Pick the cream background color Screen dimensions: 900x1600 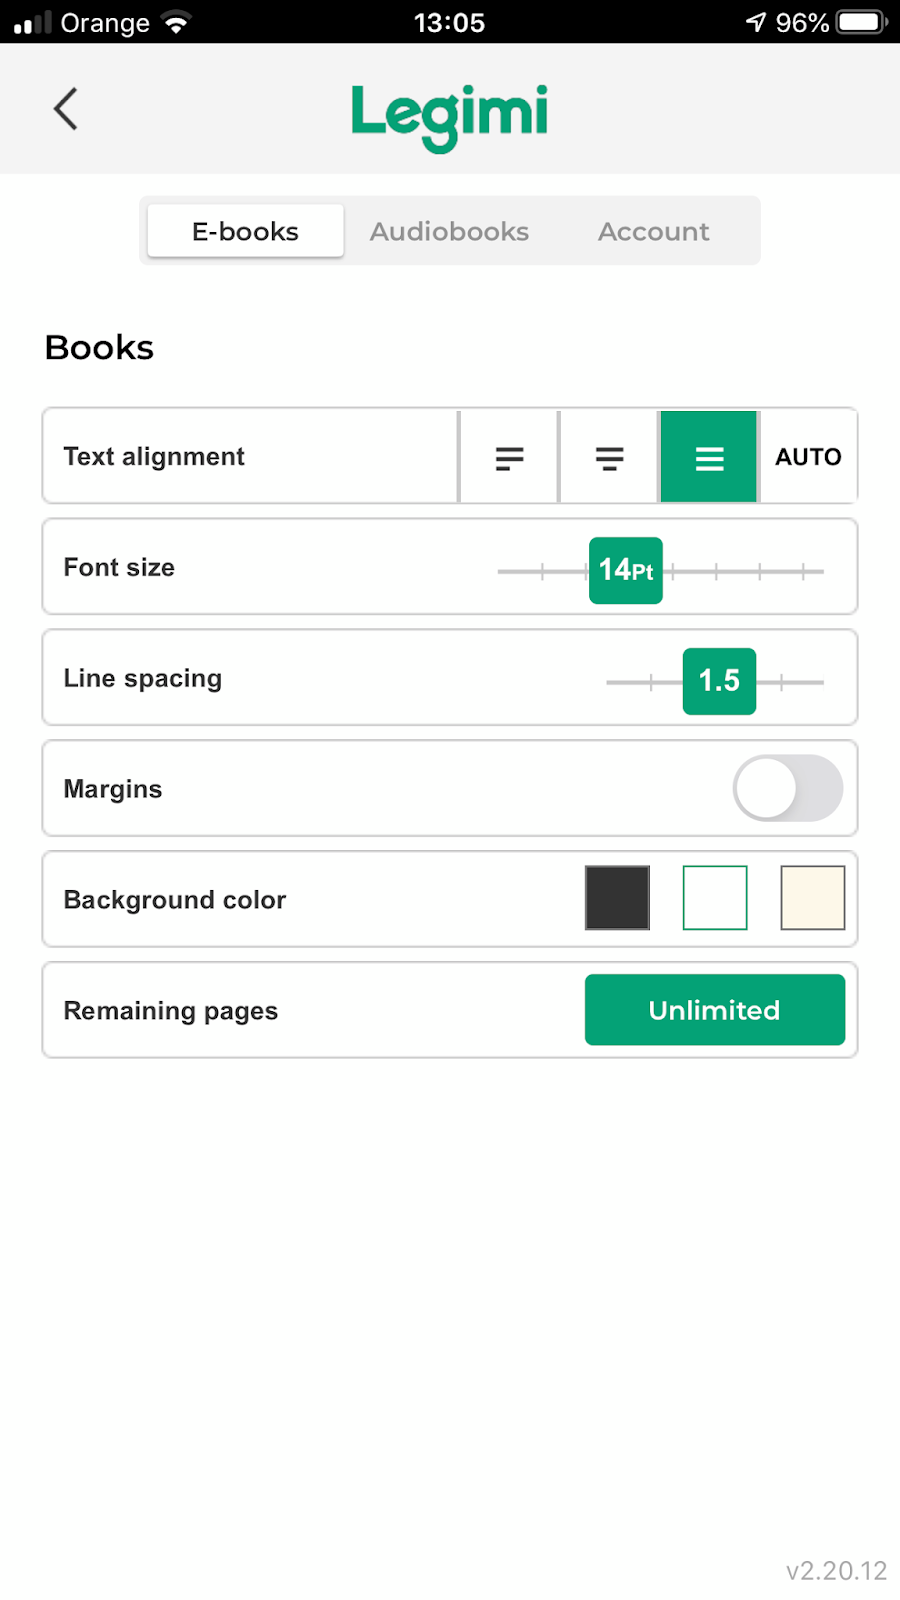click(x=812, y=898)
